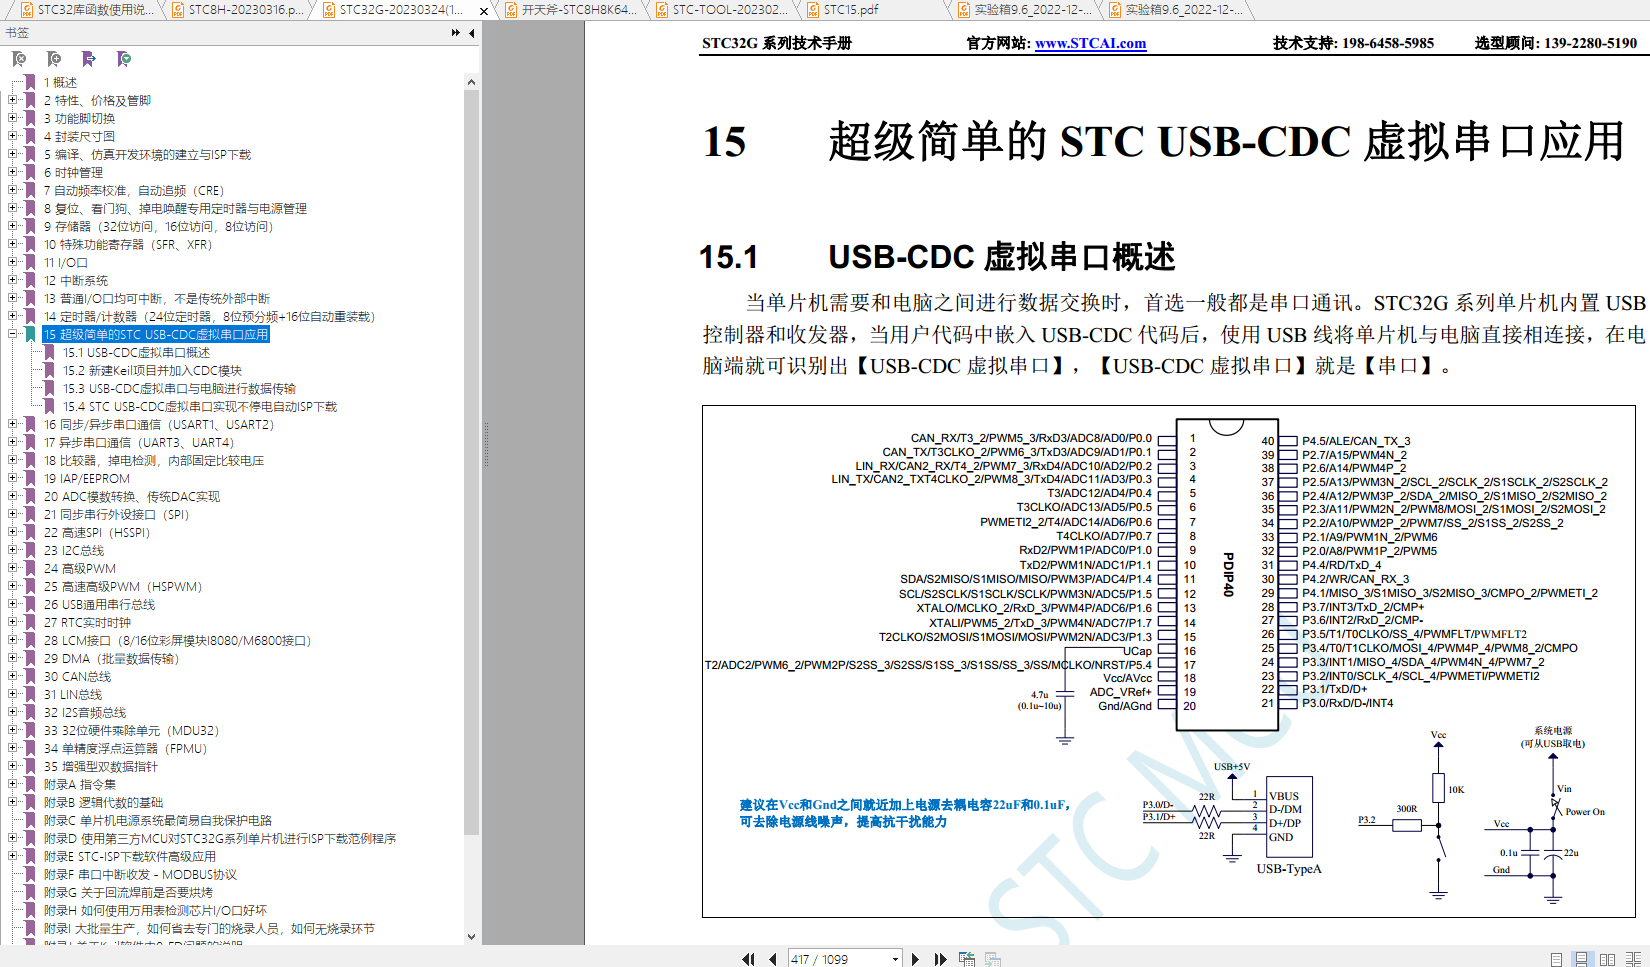Jump to the first page
The width and height of the screenshot is (1650, 967).
click(748, 959)
